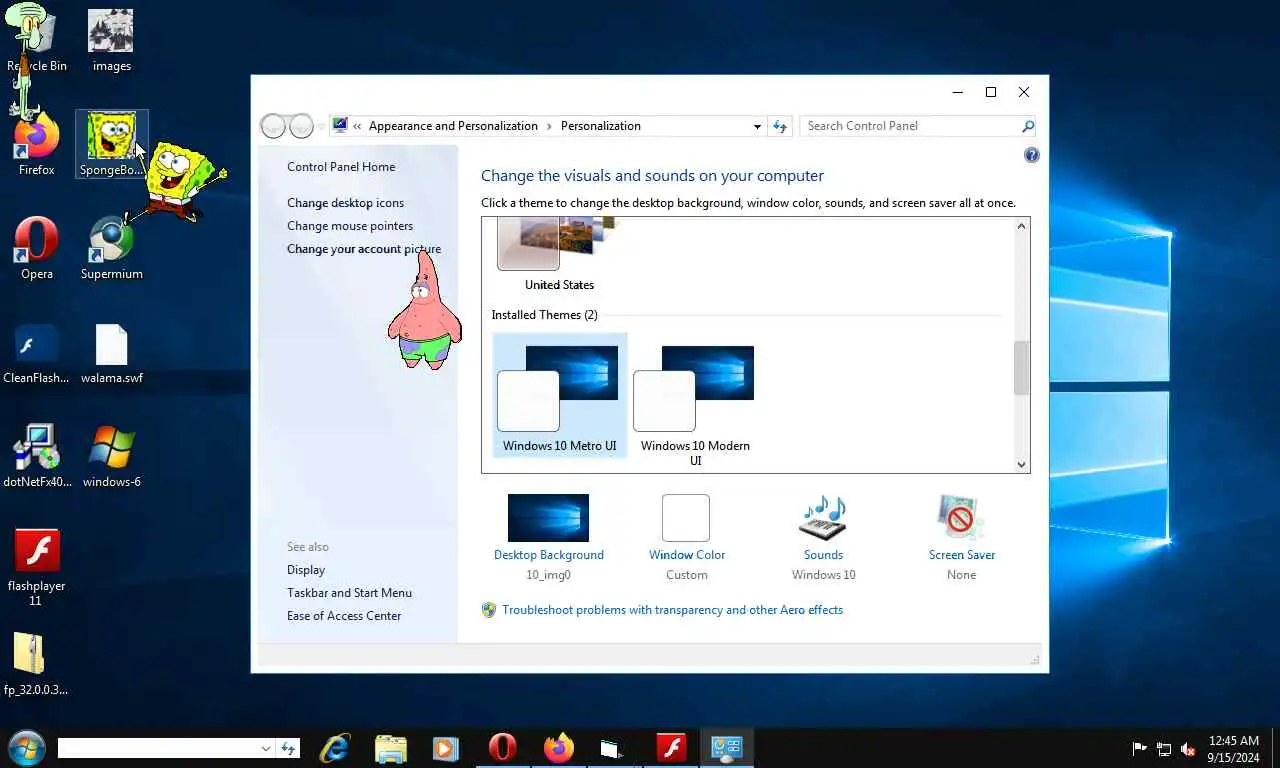Select the walama.swf file on desktop
The image size is (1280, 768).
(111, 353)
